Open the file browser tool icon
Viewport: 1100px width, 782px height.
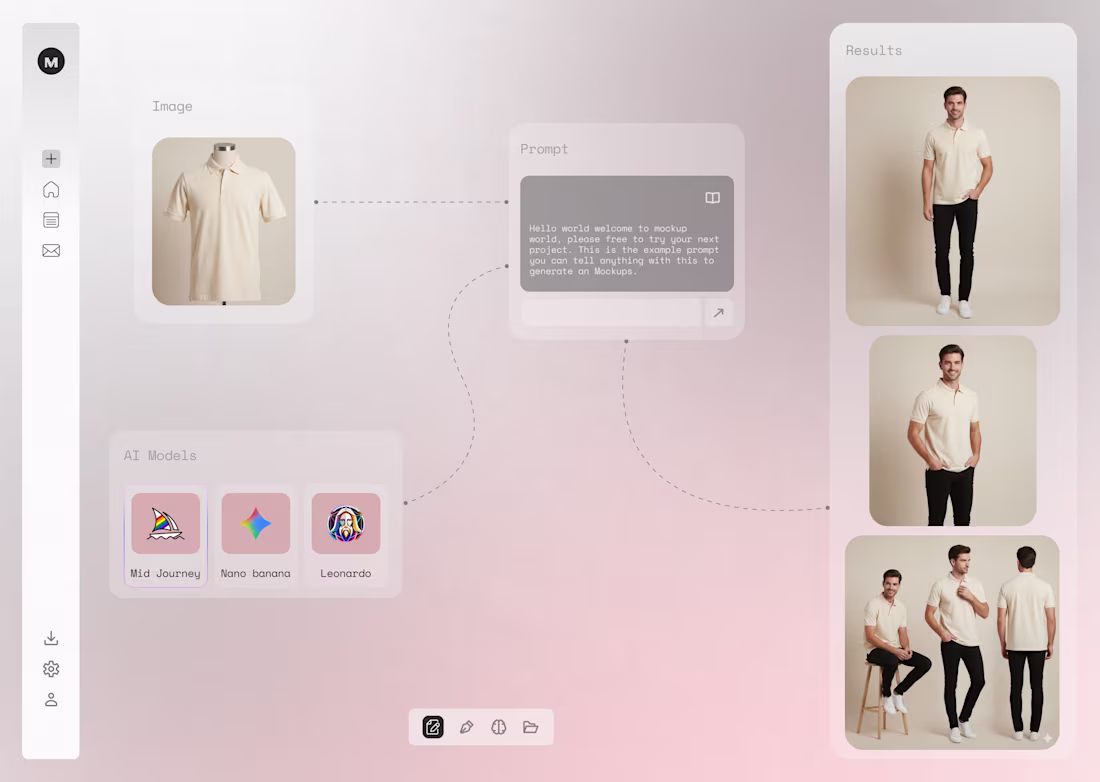(x=531, y=727)
